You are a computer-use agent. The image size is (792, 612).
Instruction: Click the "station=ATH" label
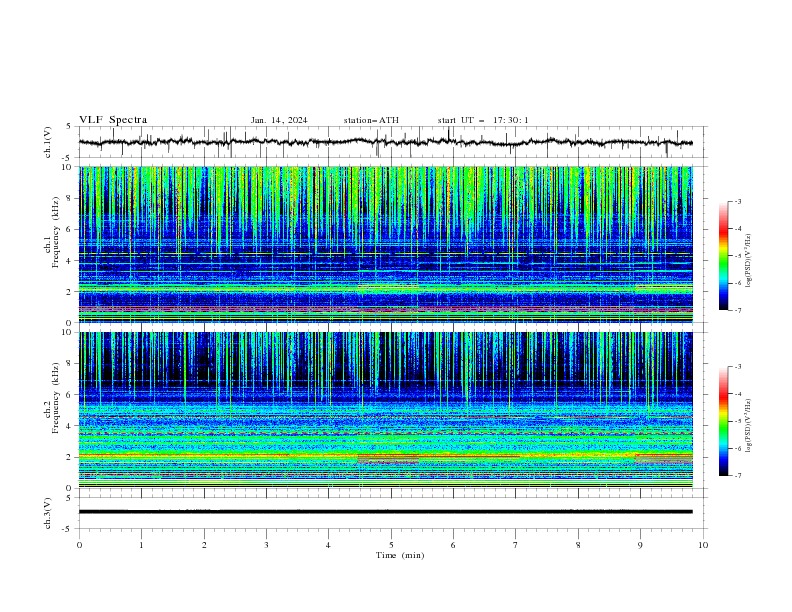371,120
